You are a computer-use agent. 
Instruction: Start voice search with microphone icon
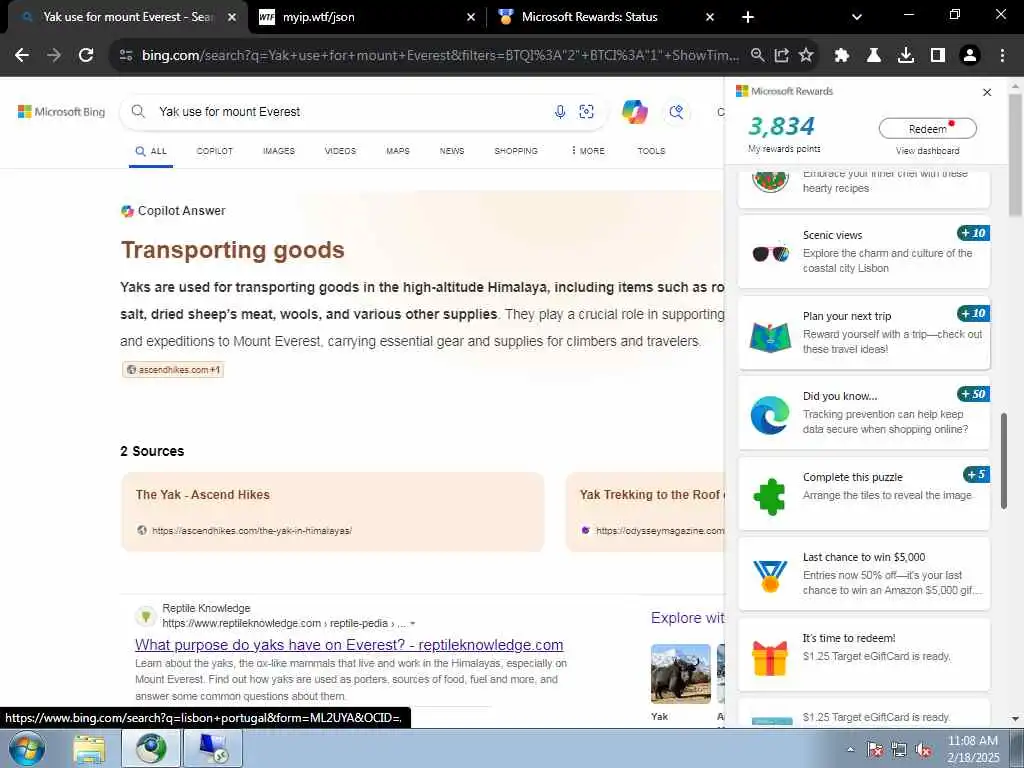click(x=560, y=112)
